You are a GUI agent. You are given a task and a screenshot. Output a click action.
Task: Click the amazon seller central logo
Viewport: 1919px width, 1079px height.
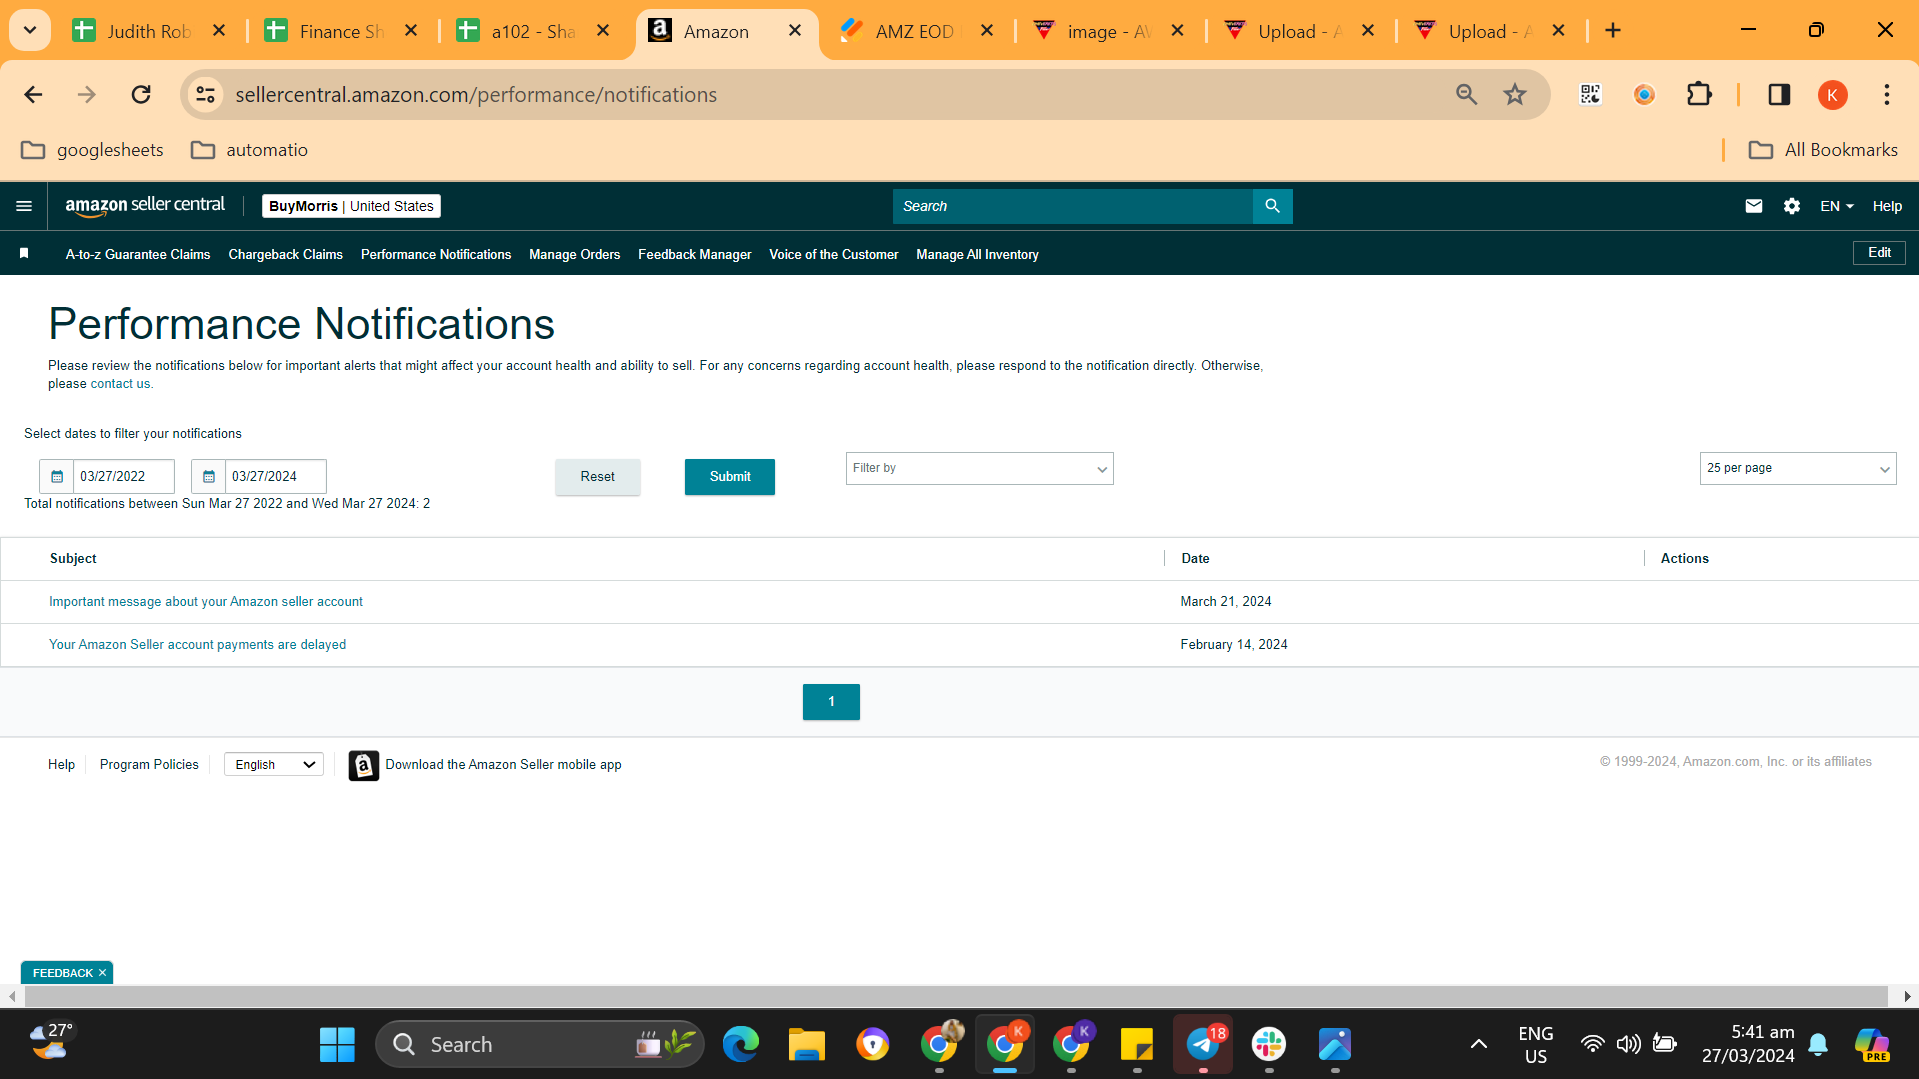pos(145,206)
